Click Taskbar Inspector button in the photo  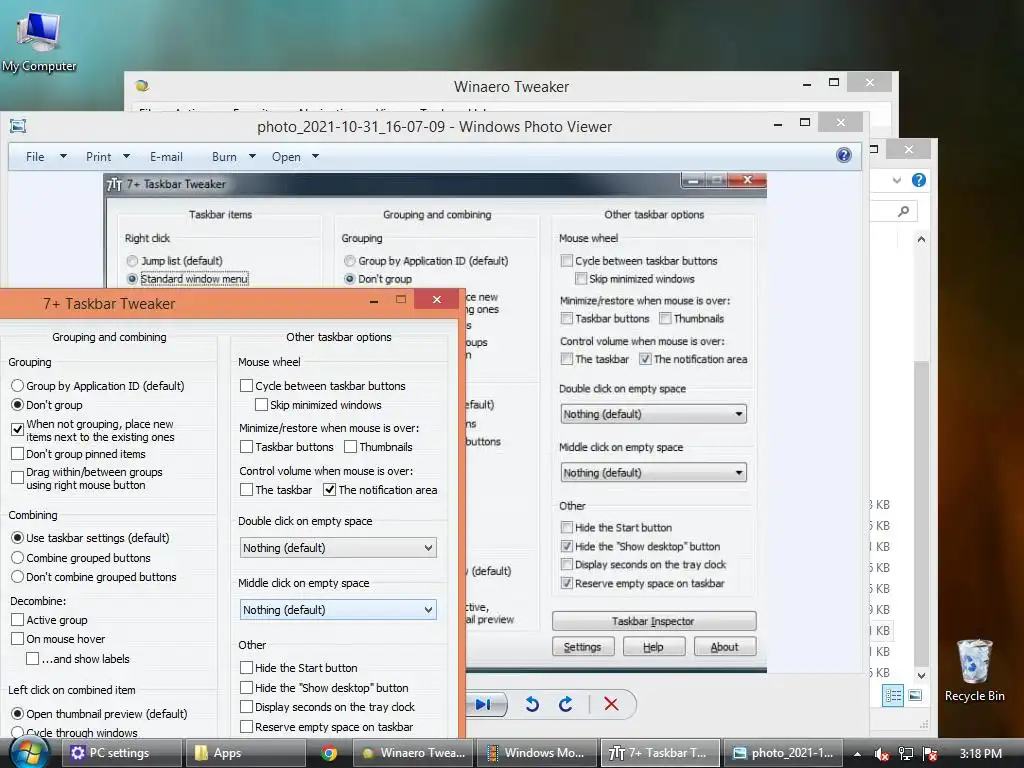(654, 621)
